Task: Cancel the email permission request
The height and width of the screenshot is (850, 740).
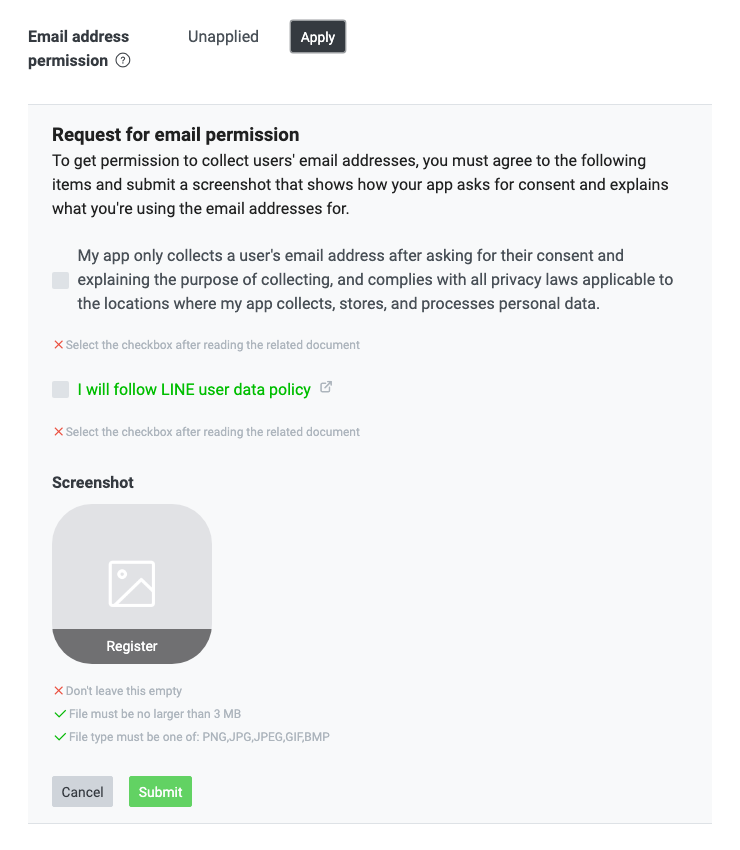Action: [x=82, y=792]
